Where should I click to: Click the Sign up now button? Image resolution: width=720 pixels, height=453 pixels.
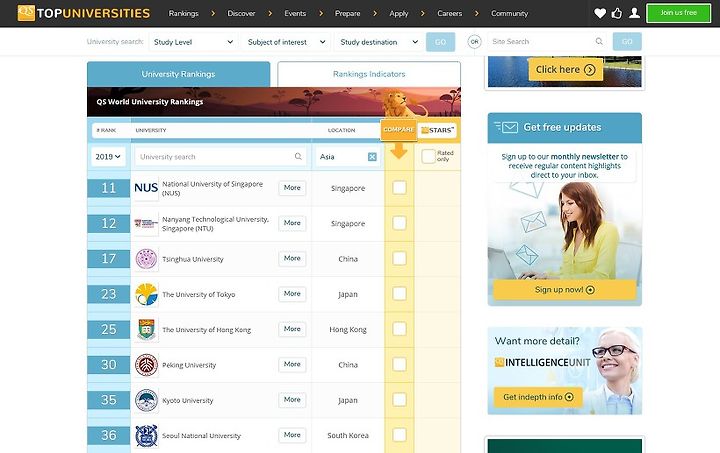[x=564, y=290]
